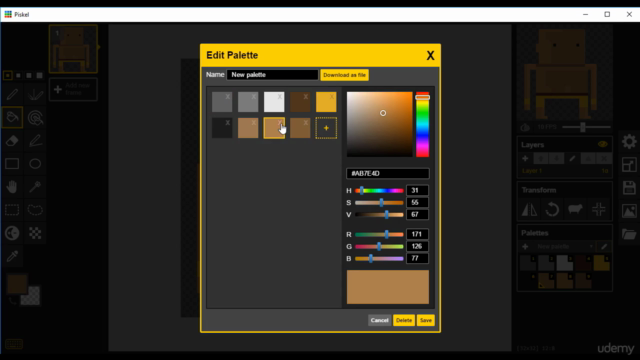Viewport: 640px width, 360px height.
Task: Click the Cancel button
Action: (379, 320)
